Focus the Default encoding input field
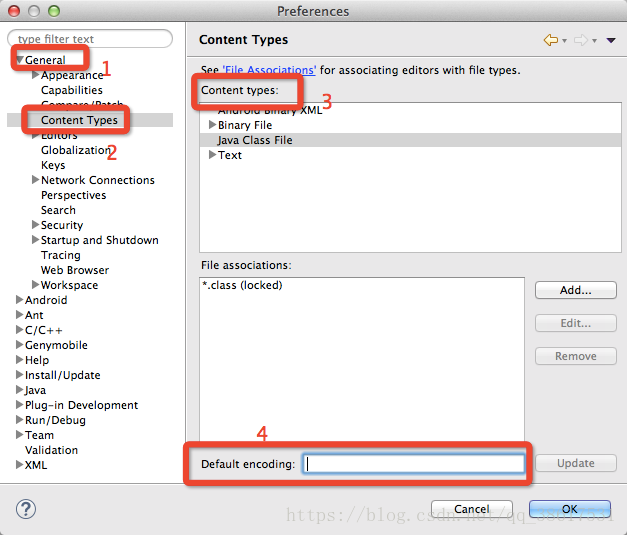The image size is (627, 535). pyautogui.click(x=413, y=464)
